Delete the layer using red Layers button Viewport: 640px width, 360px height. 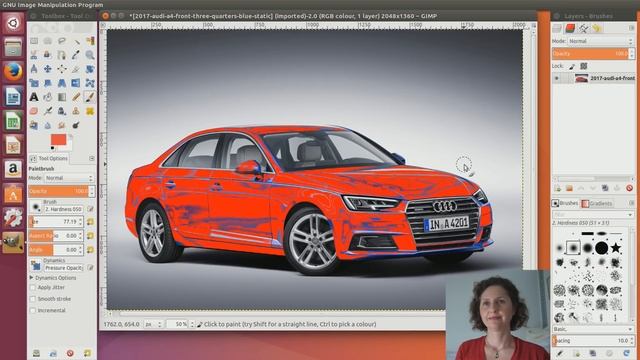pos(629,188)
